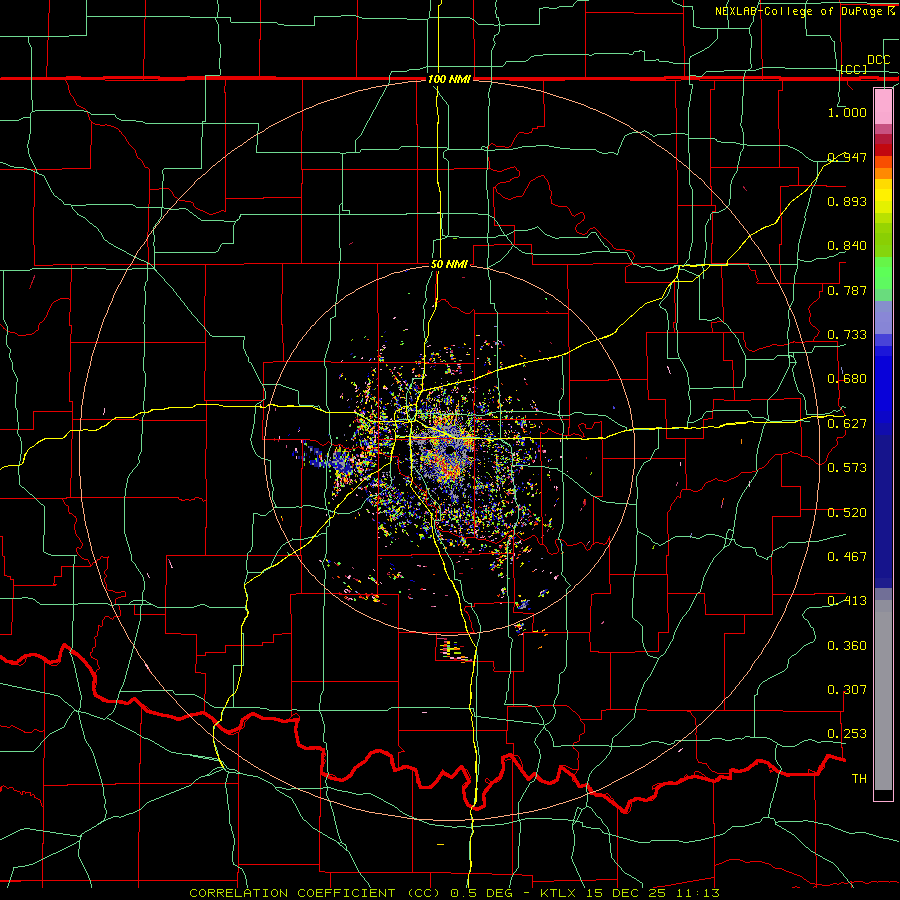Screen dimensions: 900x900
Task: Select the 0.307 scale value
Action: coord(847,690)
